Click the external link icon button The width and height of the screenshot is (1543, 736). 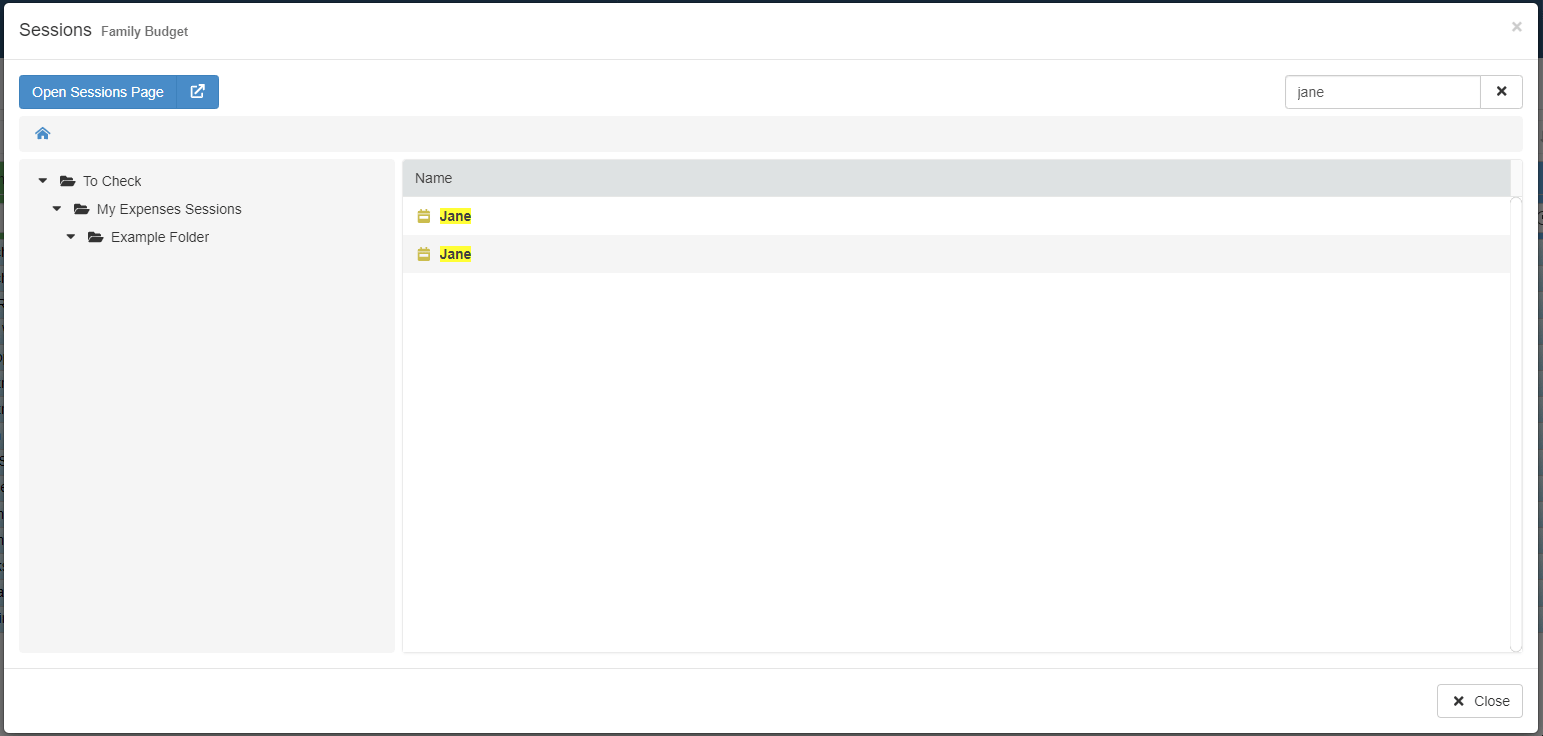tap(198, 92)
